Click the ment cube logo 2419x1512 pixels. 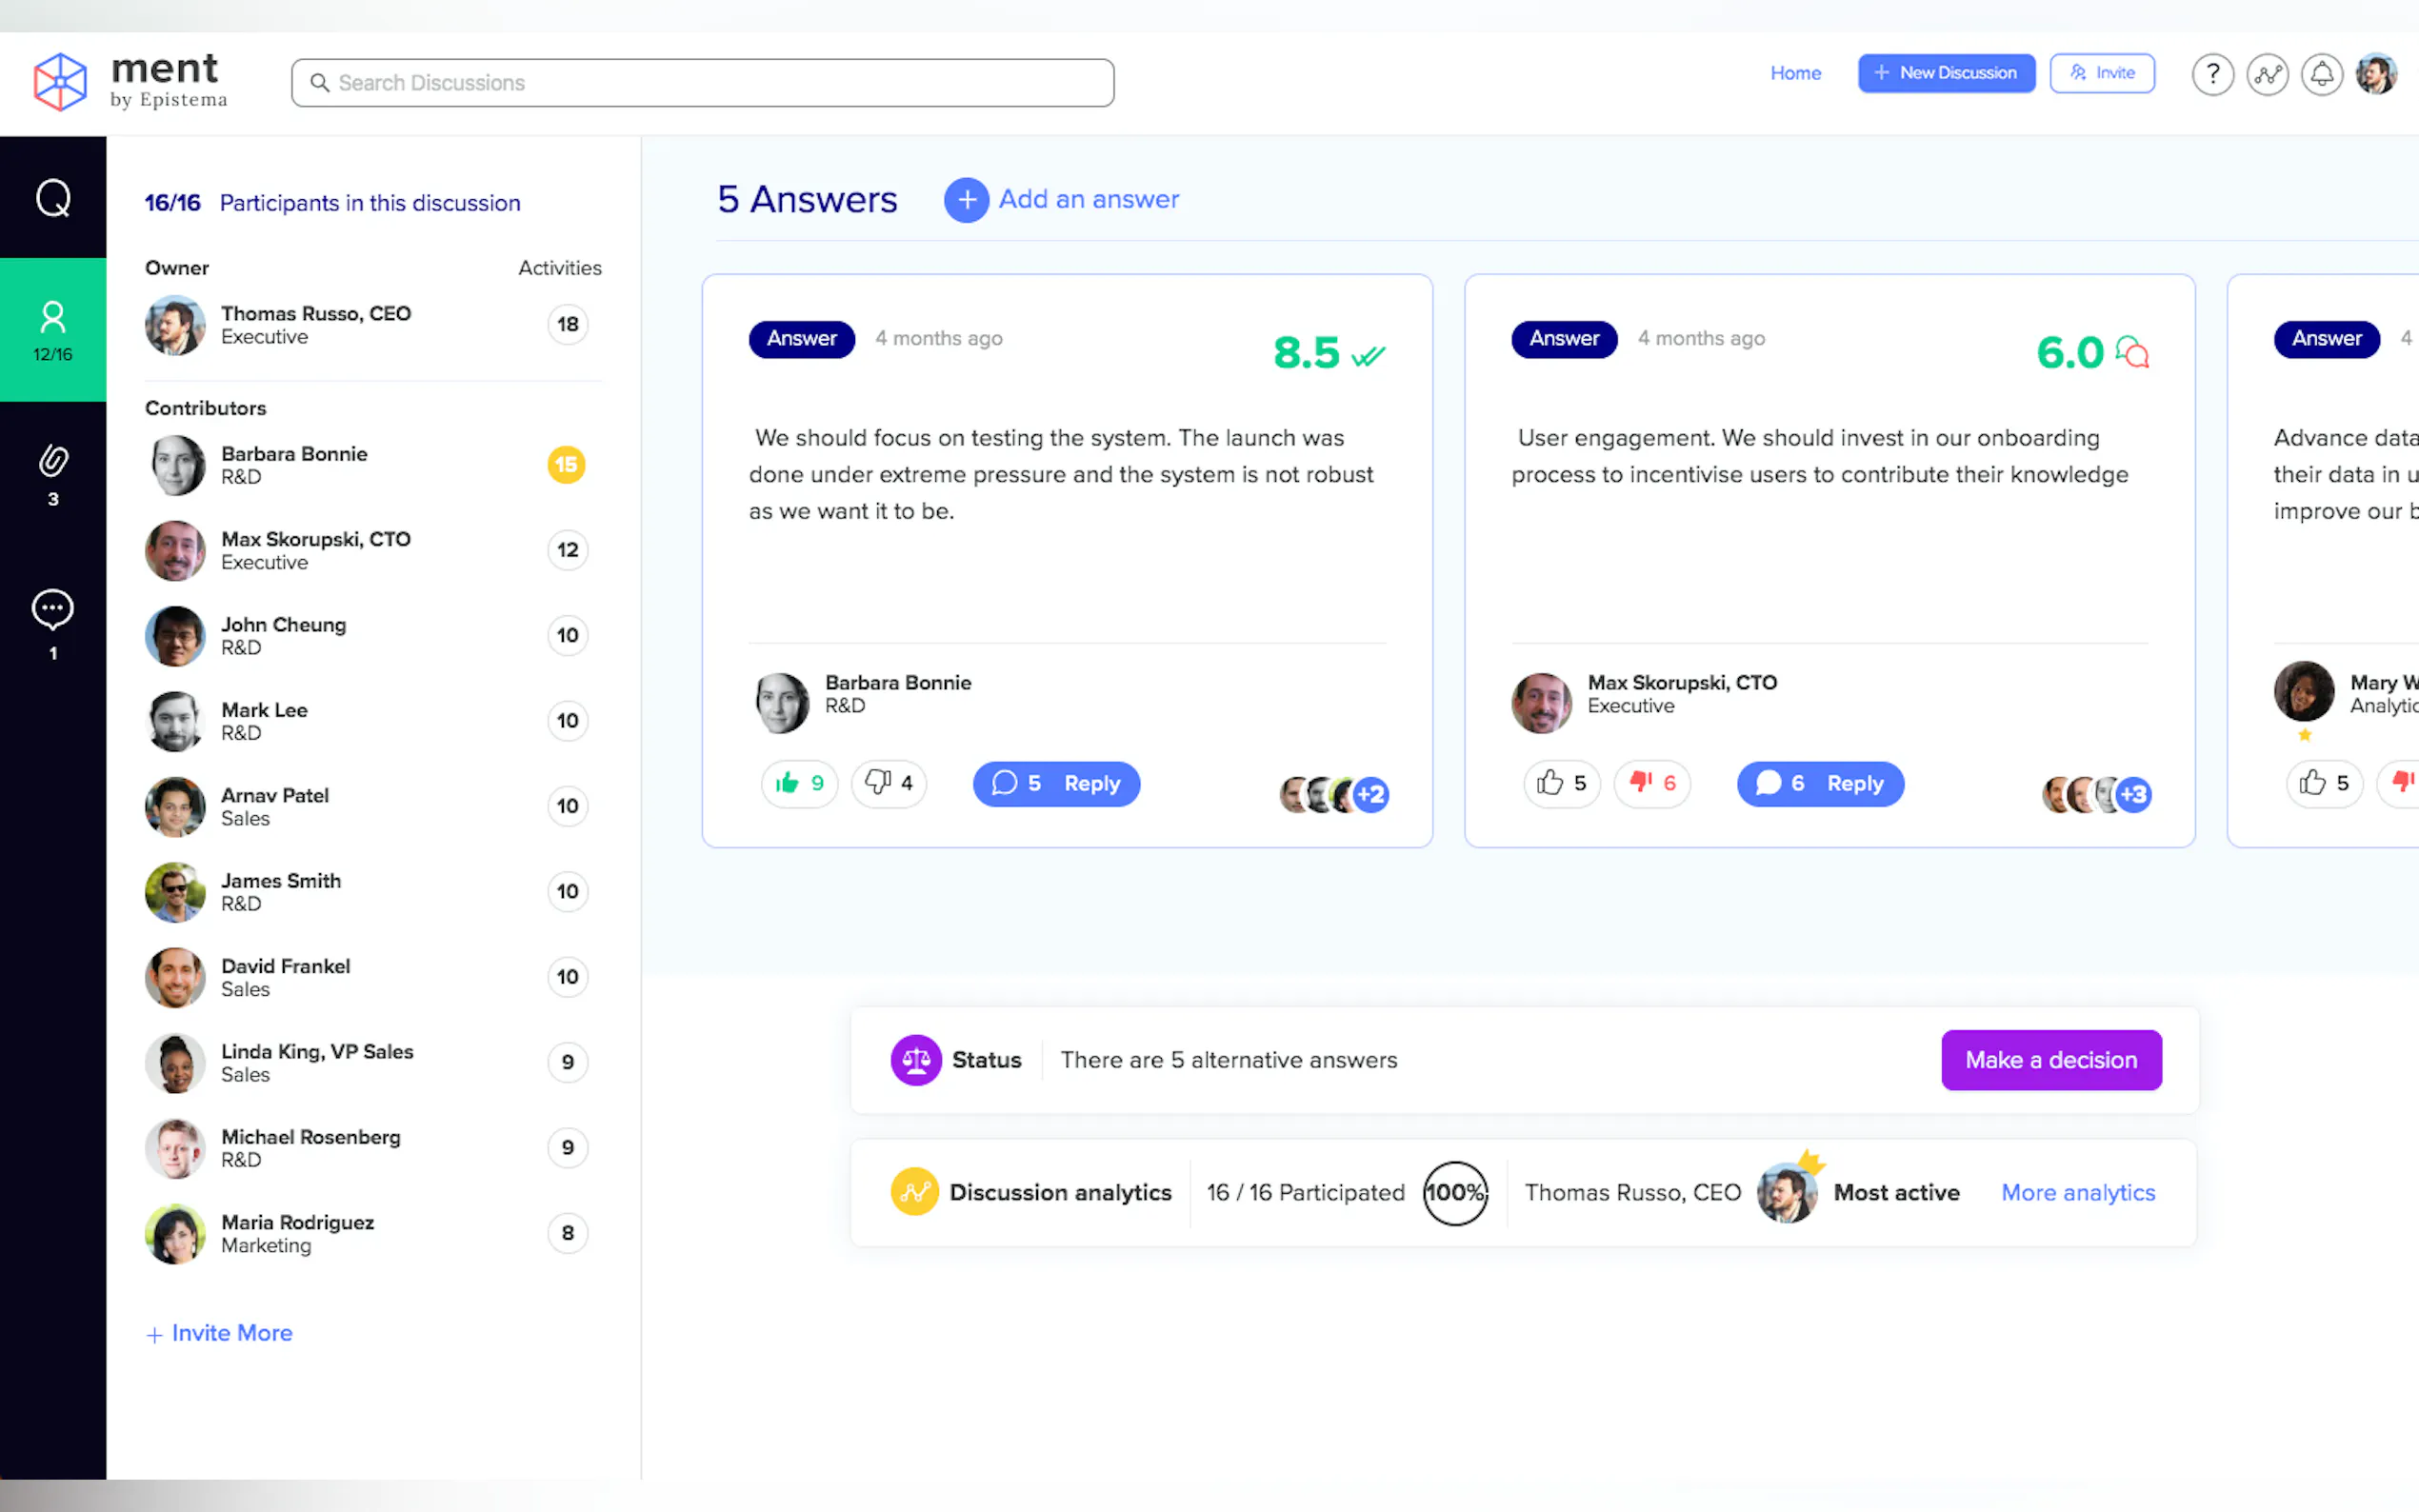60,82
